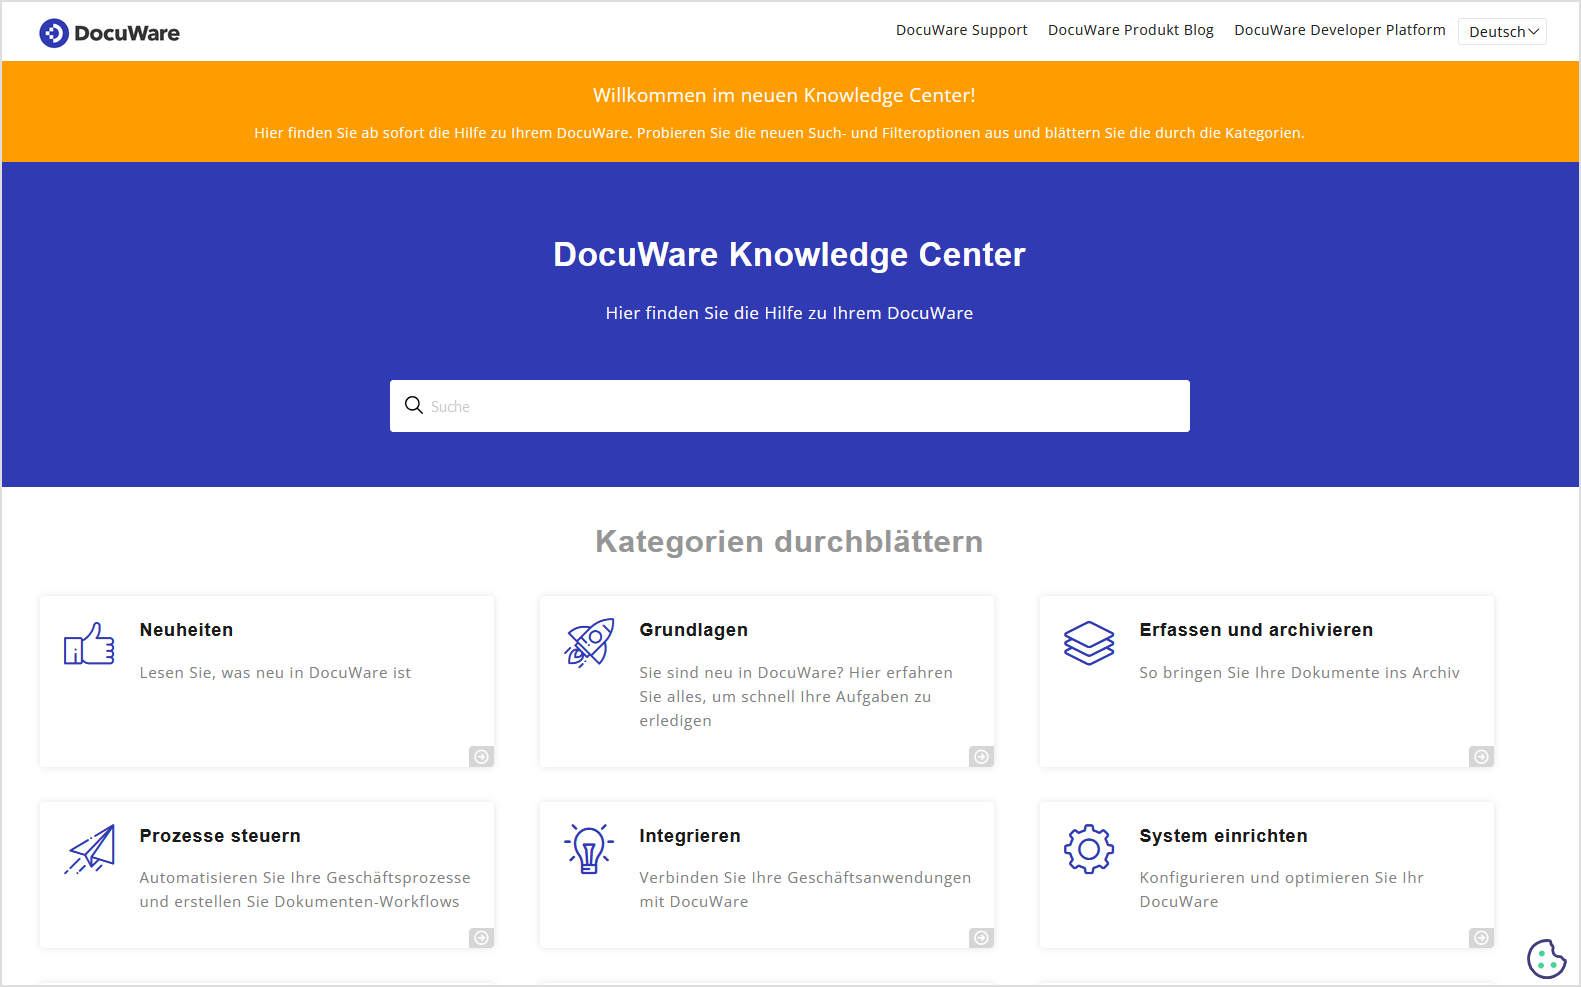Click 'Verbinden Sie Ihre Geschäftsanwendungen' description
Viewport: 1581px width, 987px height.
tap(805, 890)
